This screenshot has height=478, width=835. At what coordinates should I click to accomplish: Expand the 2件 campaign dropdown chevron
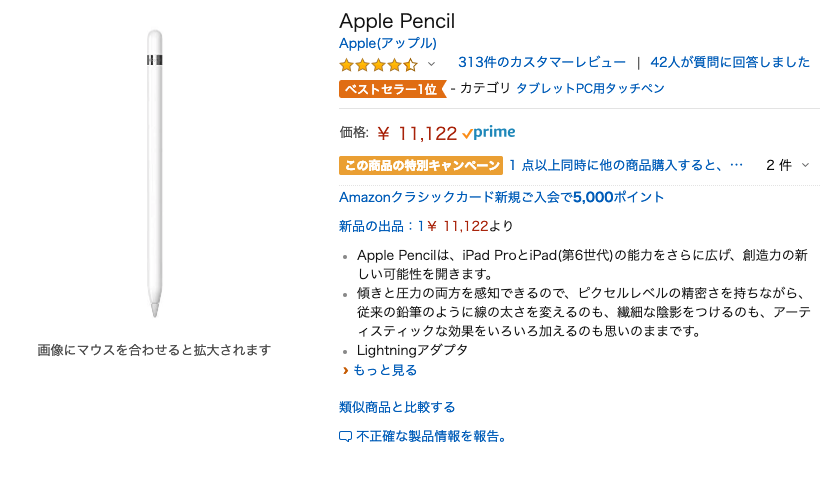click(805, 166)
